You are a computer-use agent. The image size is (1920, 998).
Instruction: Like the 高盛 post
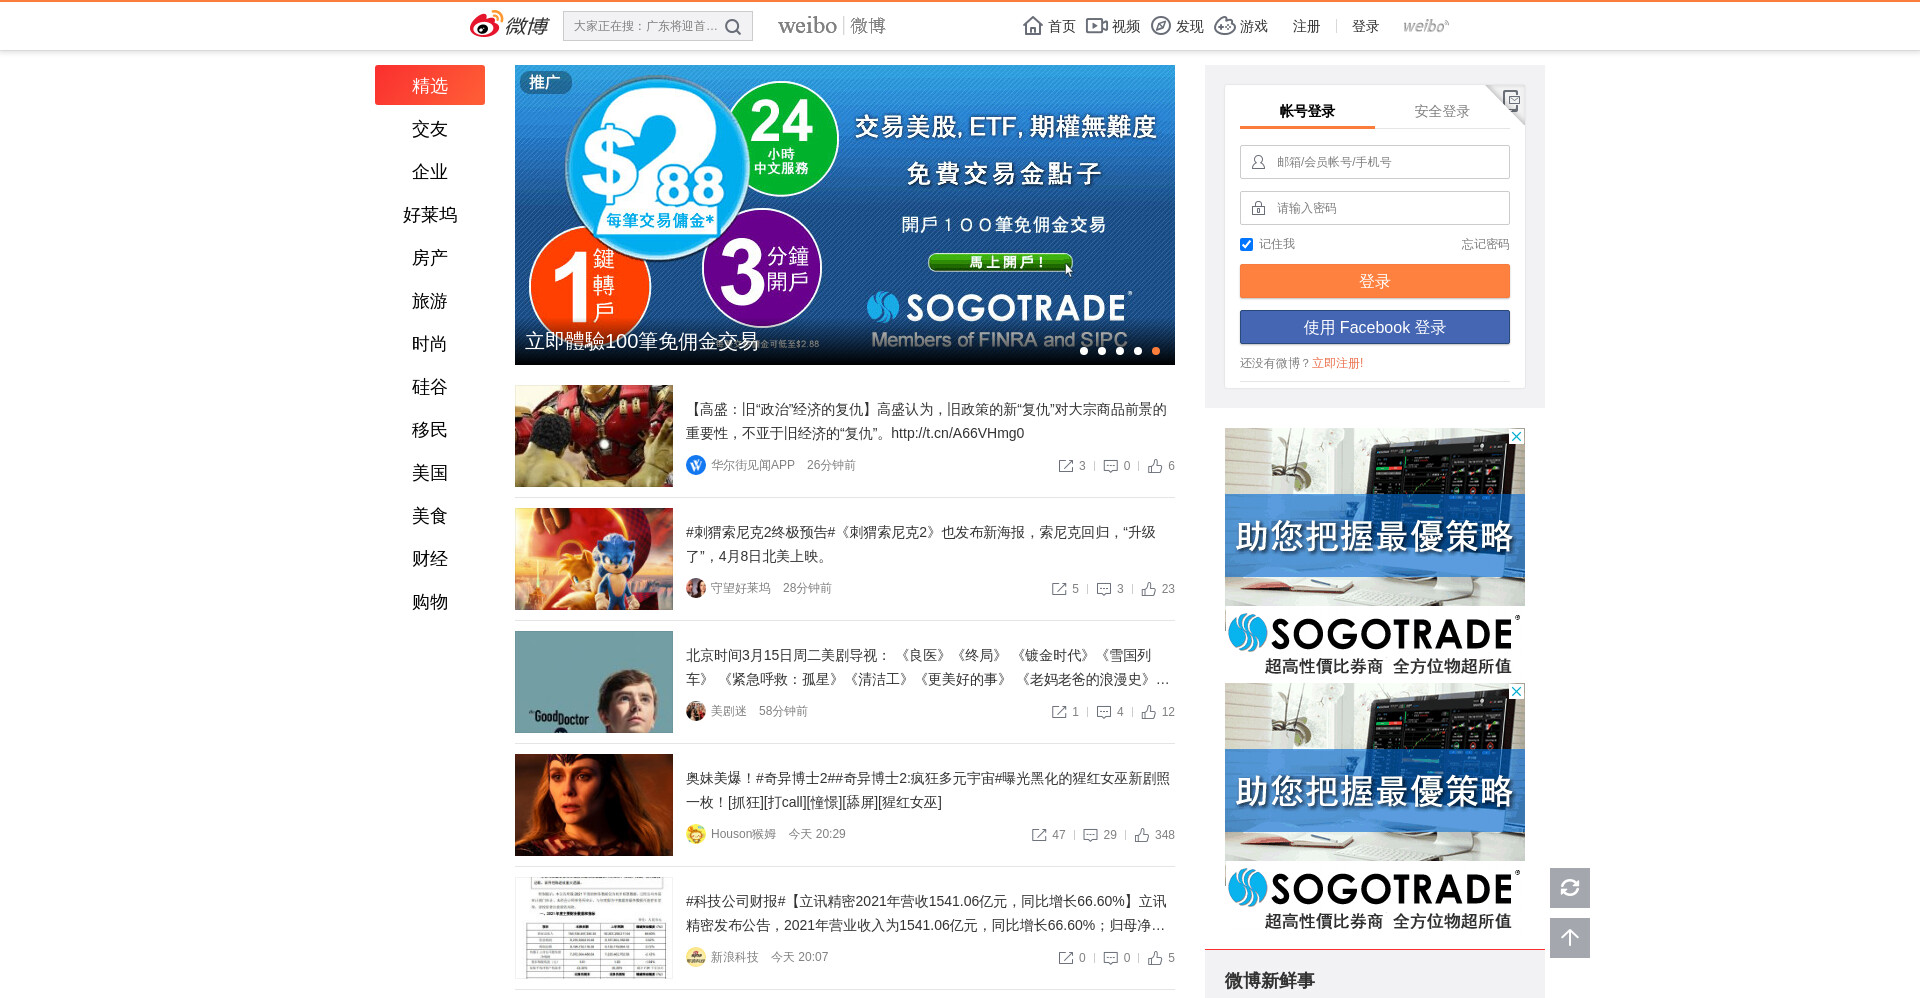point(1155,466)
